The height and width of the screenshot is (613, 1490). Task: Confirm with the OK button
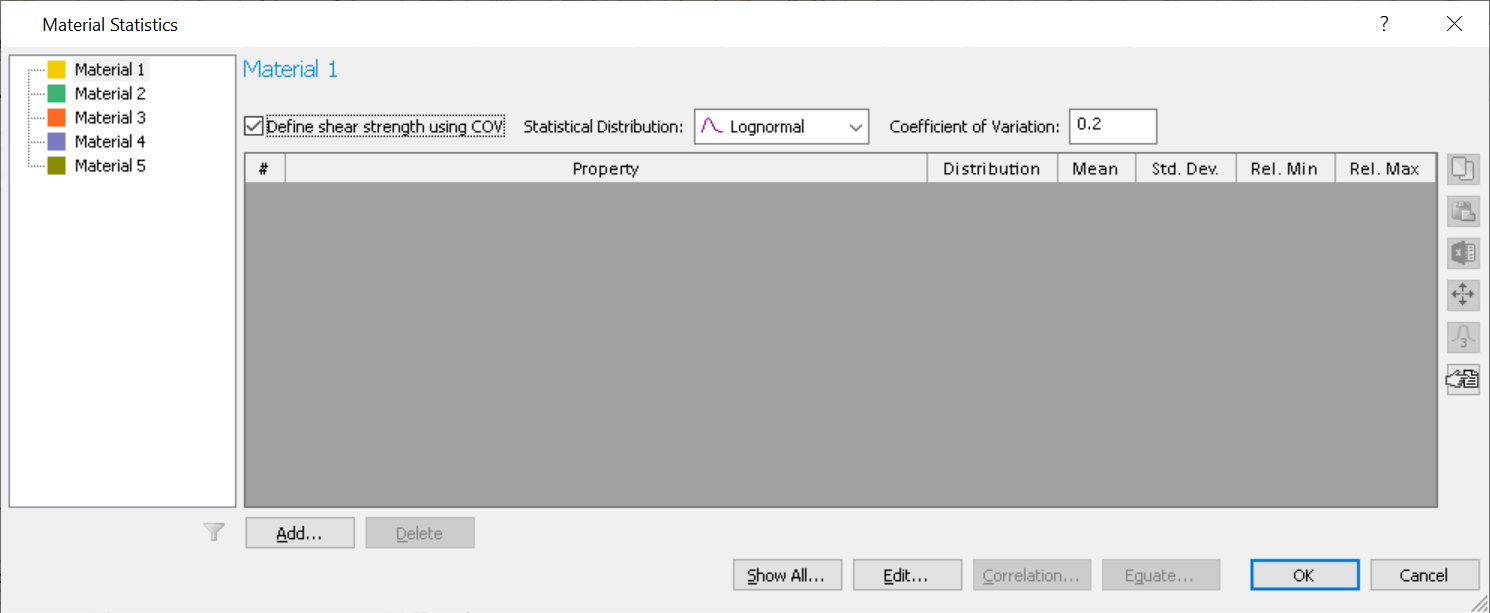click(x=1304, y=575)
